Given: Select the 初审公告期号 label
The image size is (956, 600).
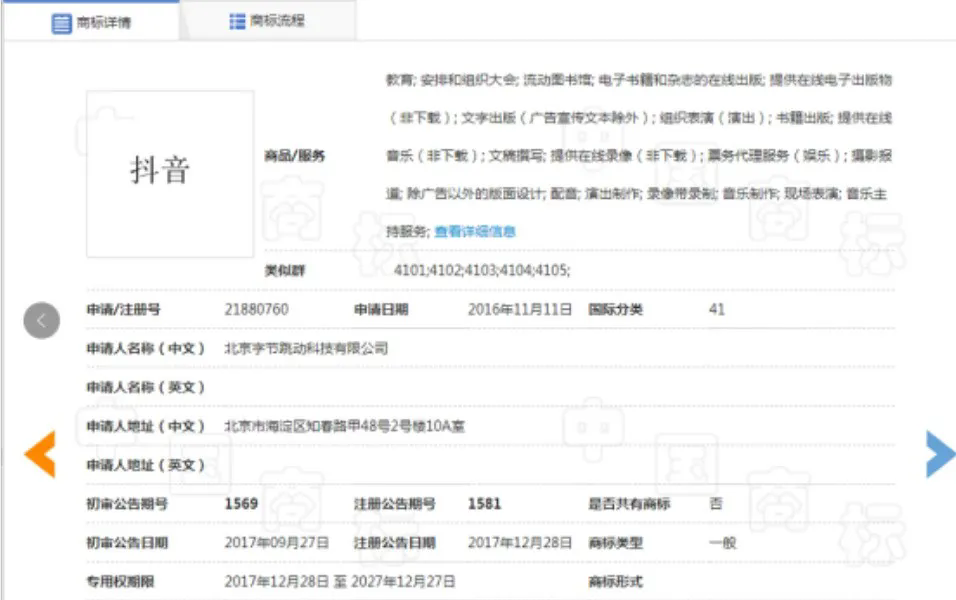Looking at the screenshot, I should tap(127, 504).
